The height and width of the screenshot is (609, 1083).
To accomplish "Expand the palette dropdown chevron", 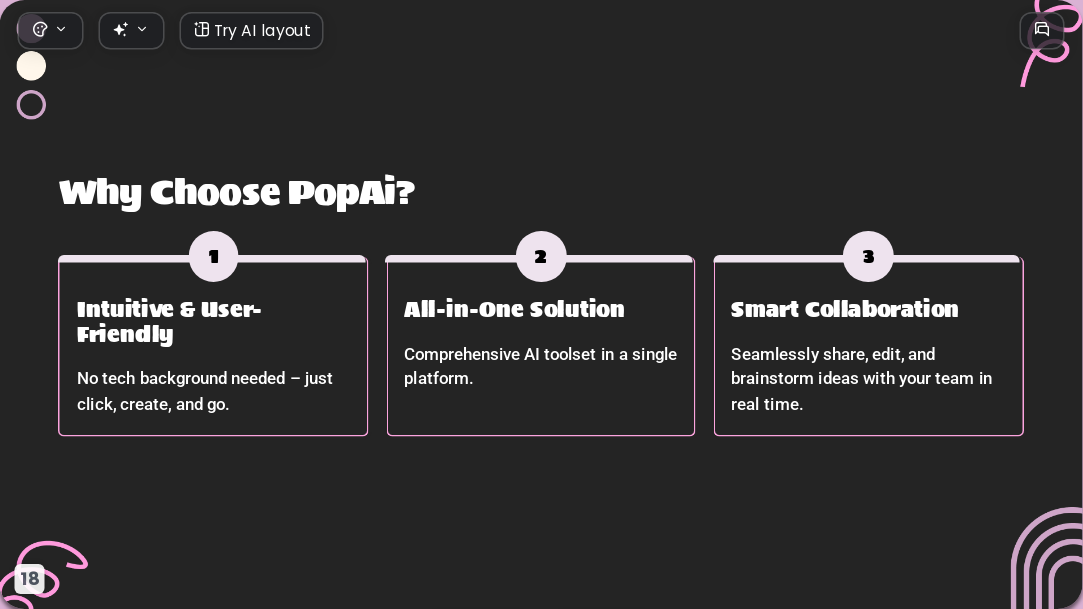I will 61,29.
